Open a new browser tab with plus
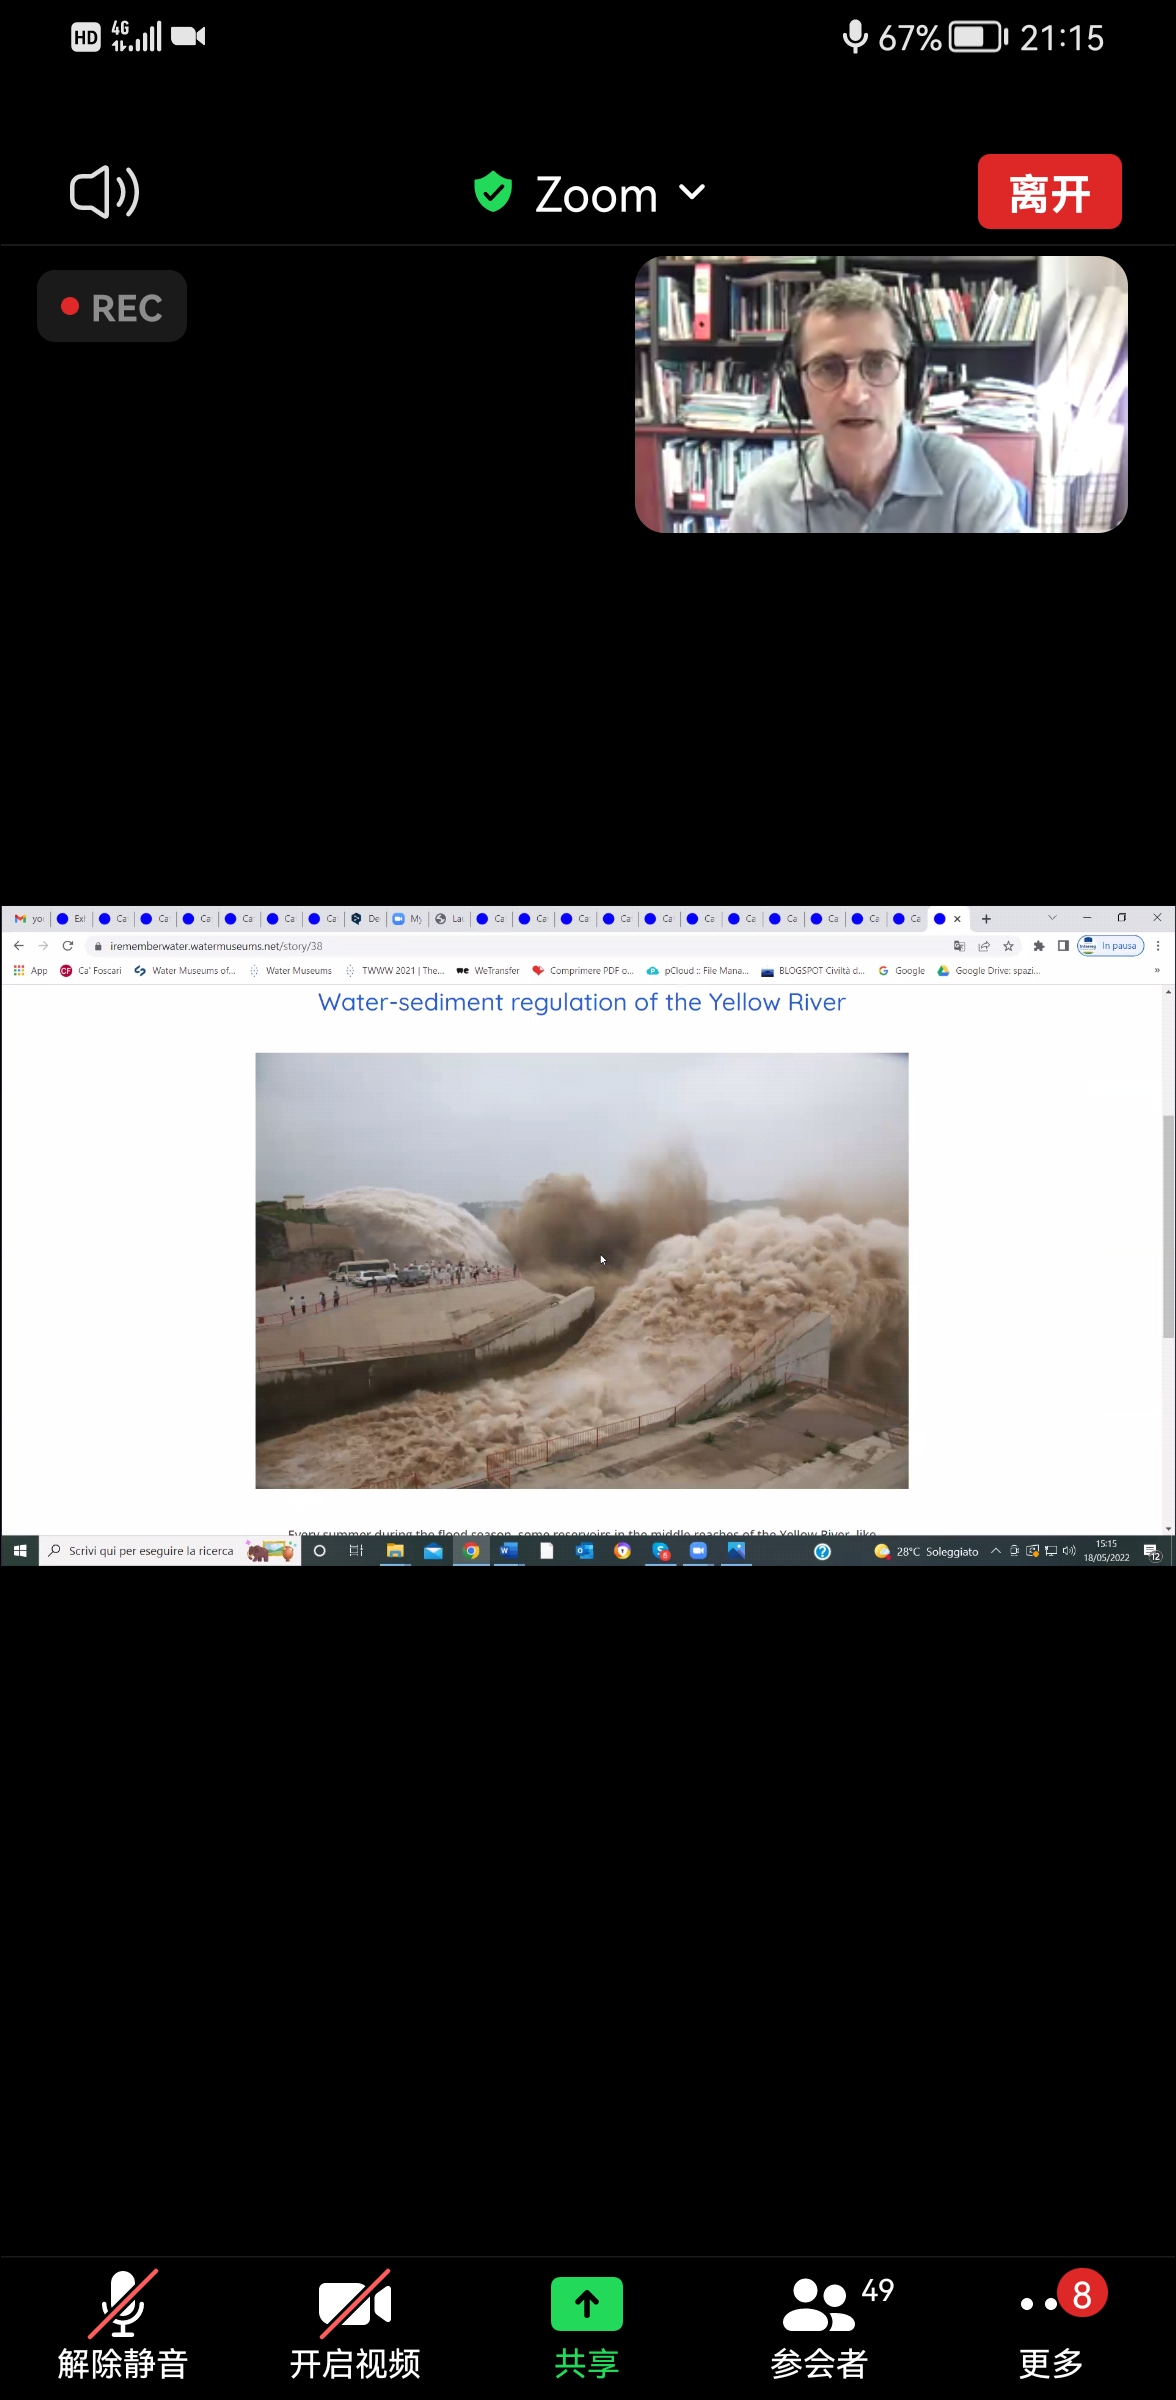The width and height of the screenshot is (1176, 2400). click(x=986, y=919)
